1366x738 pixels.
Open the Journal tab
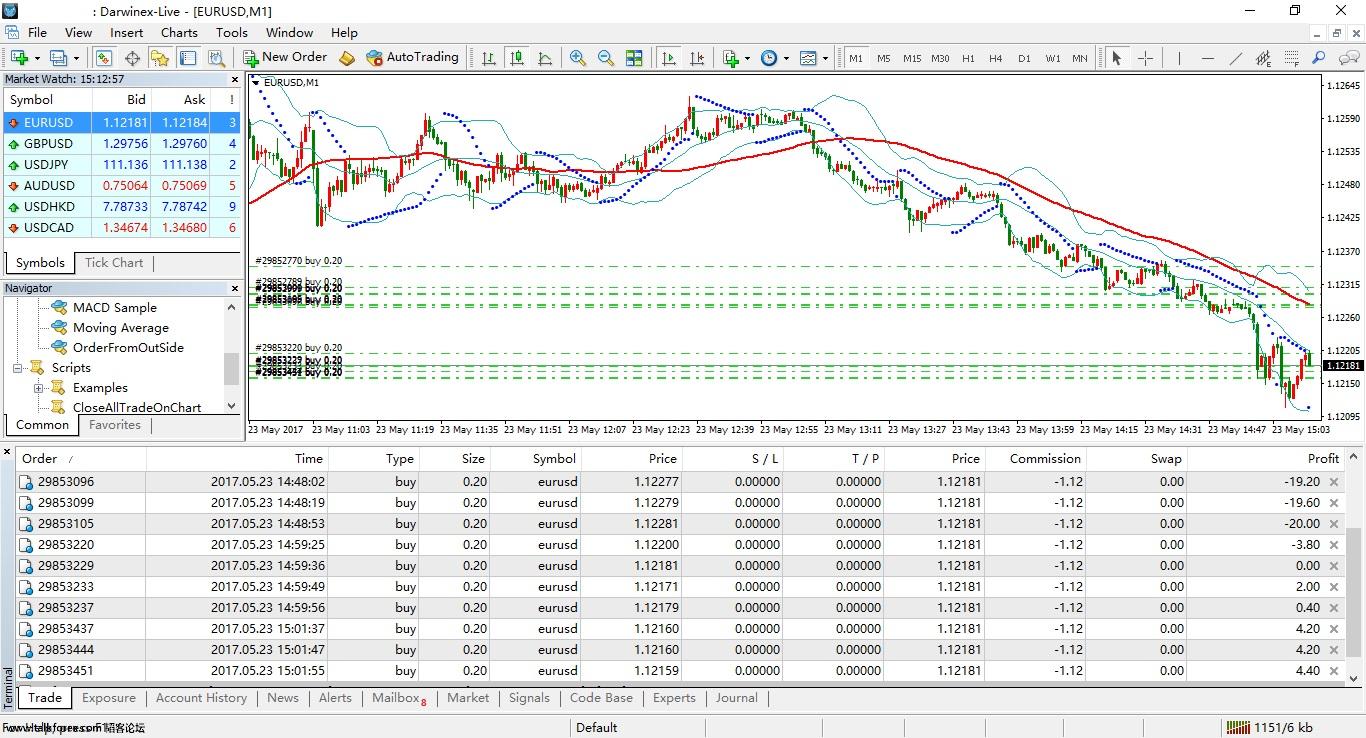[x=737, y=698]
